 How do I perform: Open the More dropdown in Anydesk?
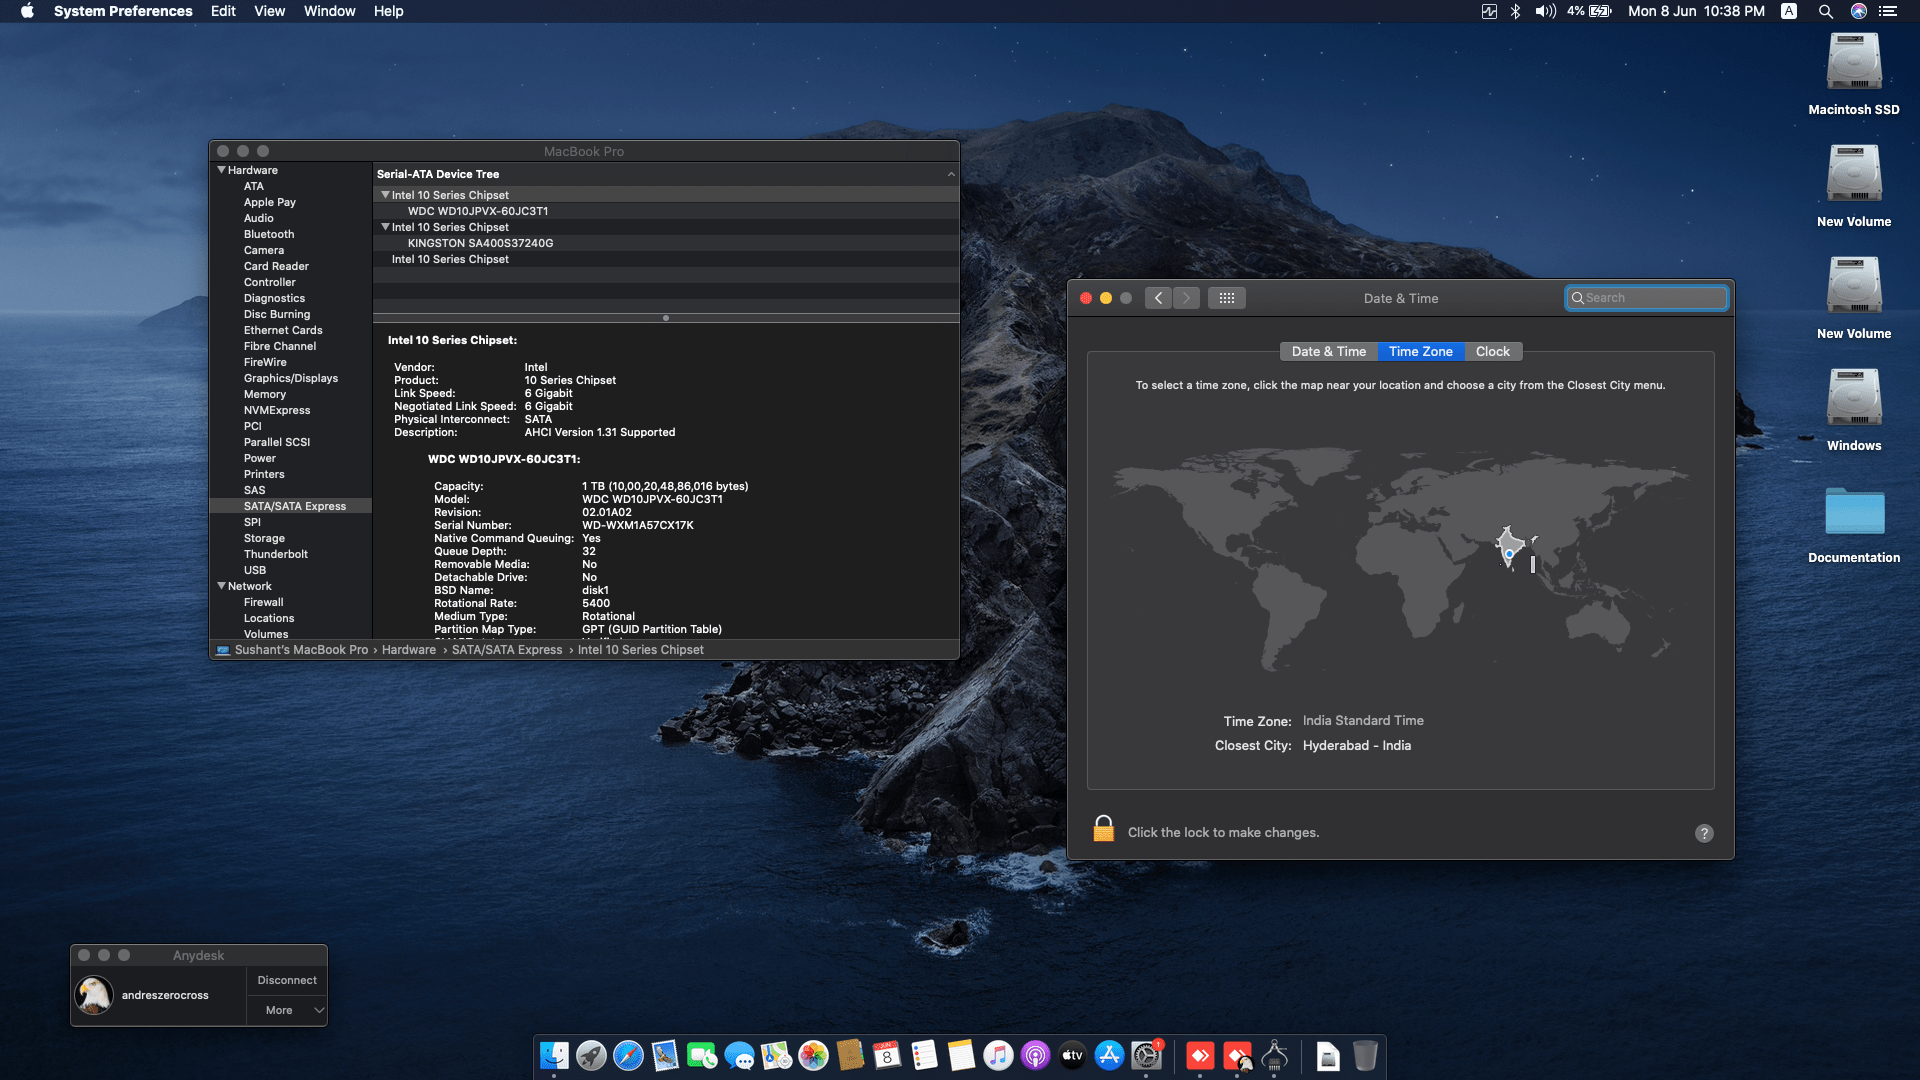pos(287,1010)
